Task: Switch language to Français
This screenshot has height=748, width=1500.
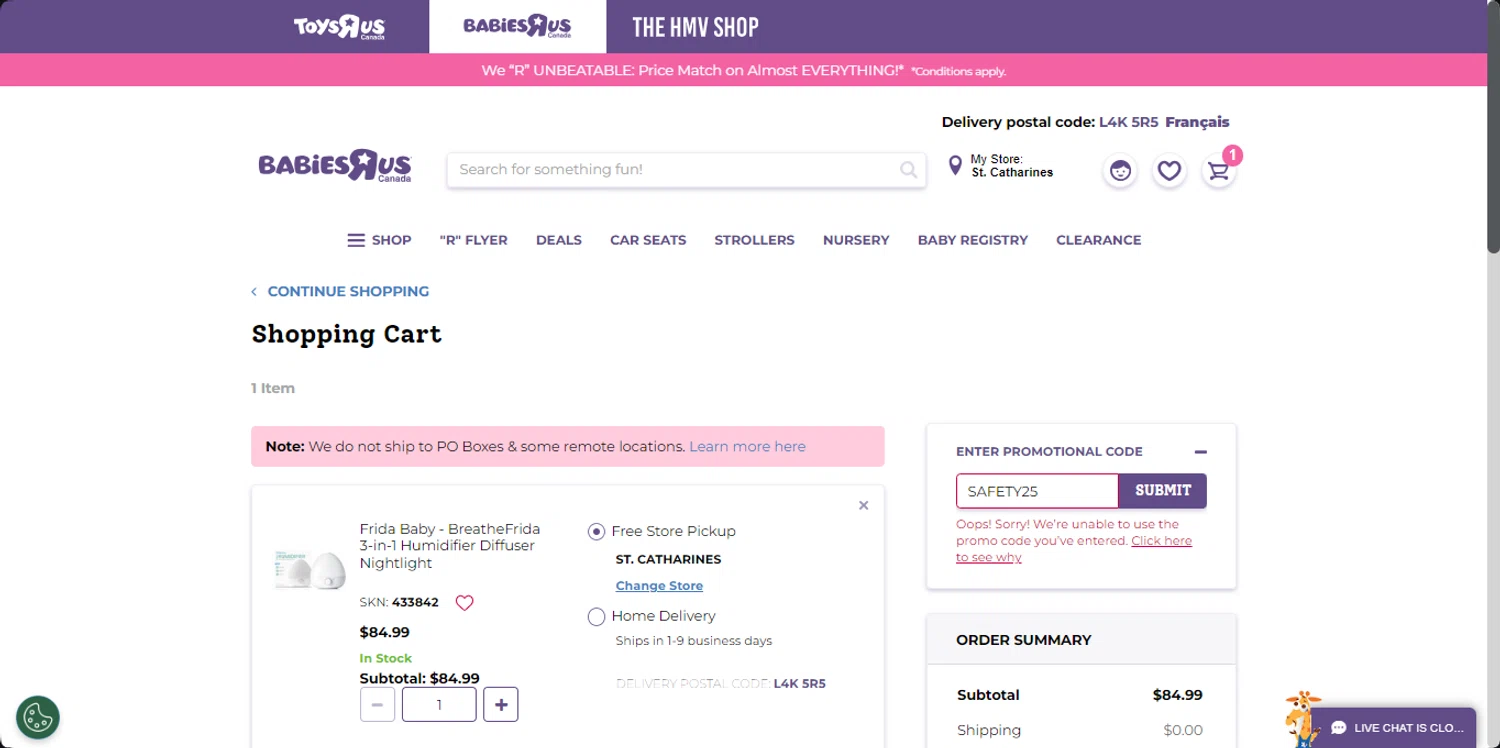Action: [x=1197, y=122]
